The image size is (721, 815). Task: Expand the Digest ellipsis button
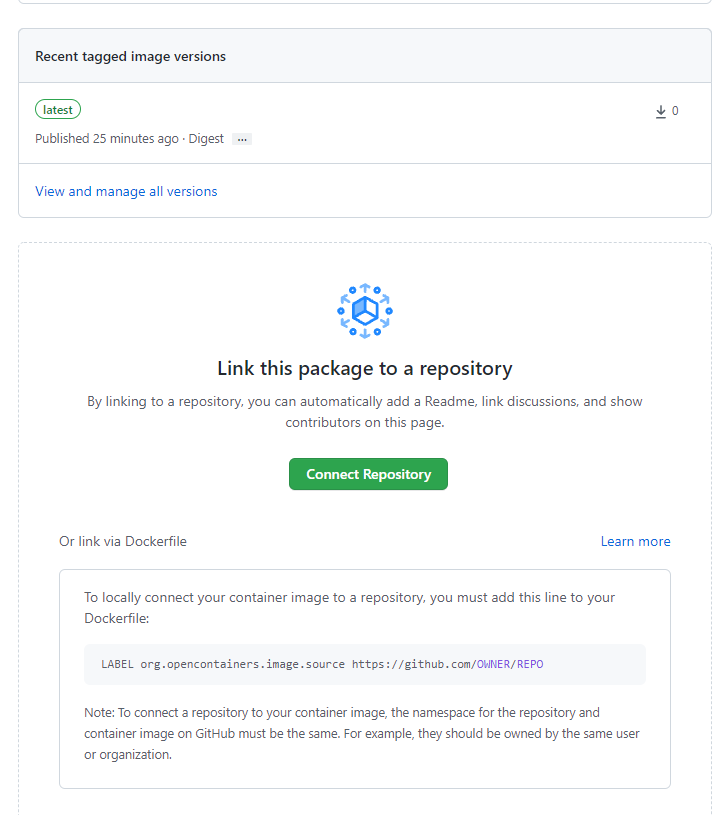point(242,139)
